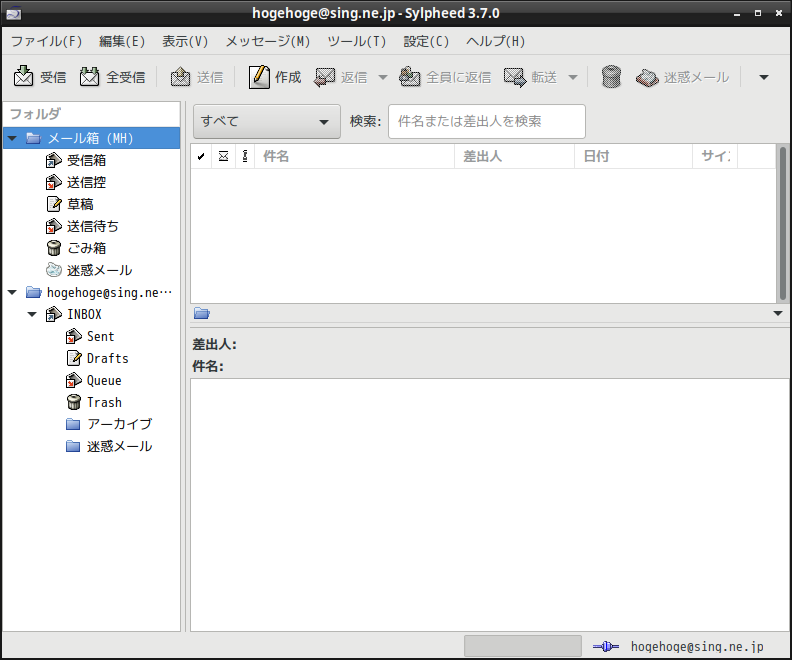Select the ごみ箱 trash folder icon
This screenshot has width=792, height=660.
pos(54,248)
